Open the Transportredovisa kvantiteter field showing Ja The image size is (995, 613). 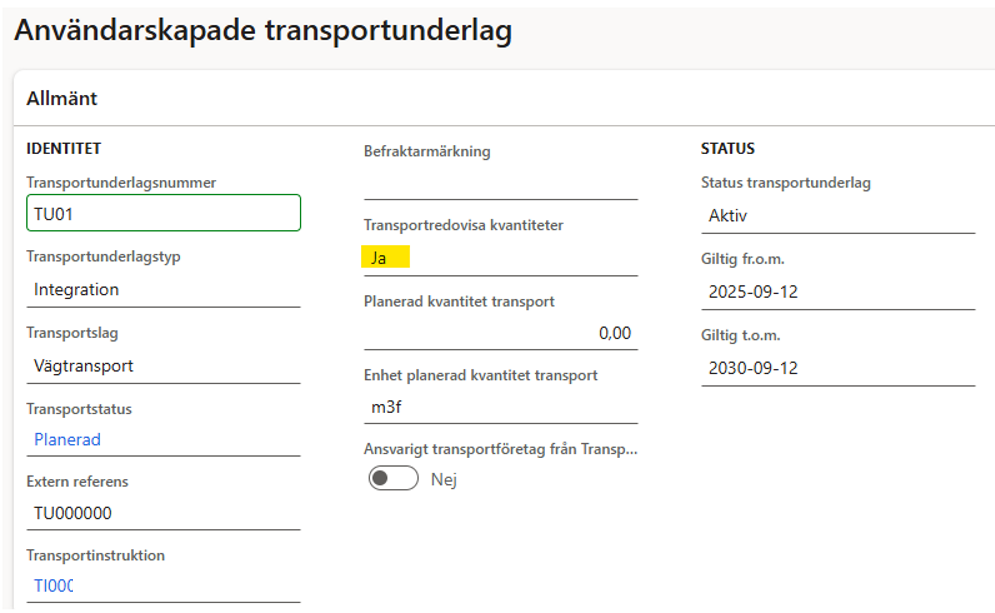click(x=500, y=258)
